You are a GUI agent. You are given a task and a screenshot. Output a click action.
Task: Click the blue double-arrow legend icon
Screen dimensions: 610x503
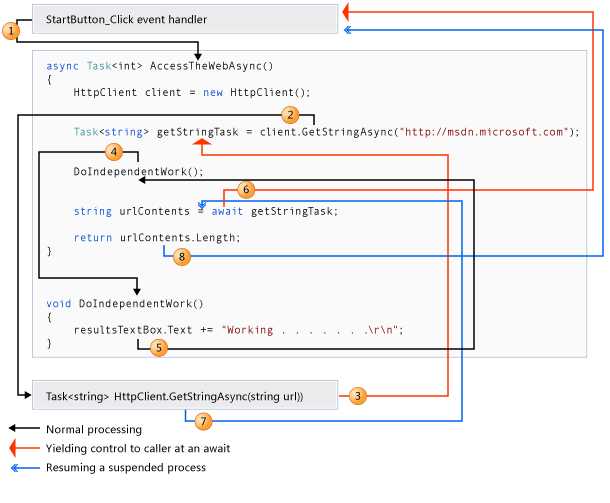coord(25,468)
